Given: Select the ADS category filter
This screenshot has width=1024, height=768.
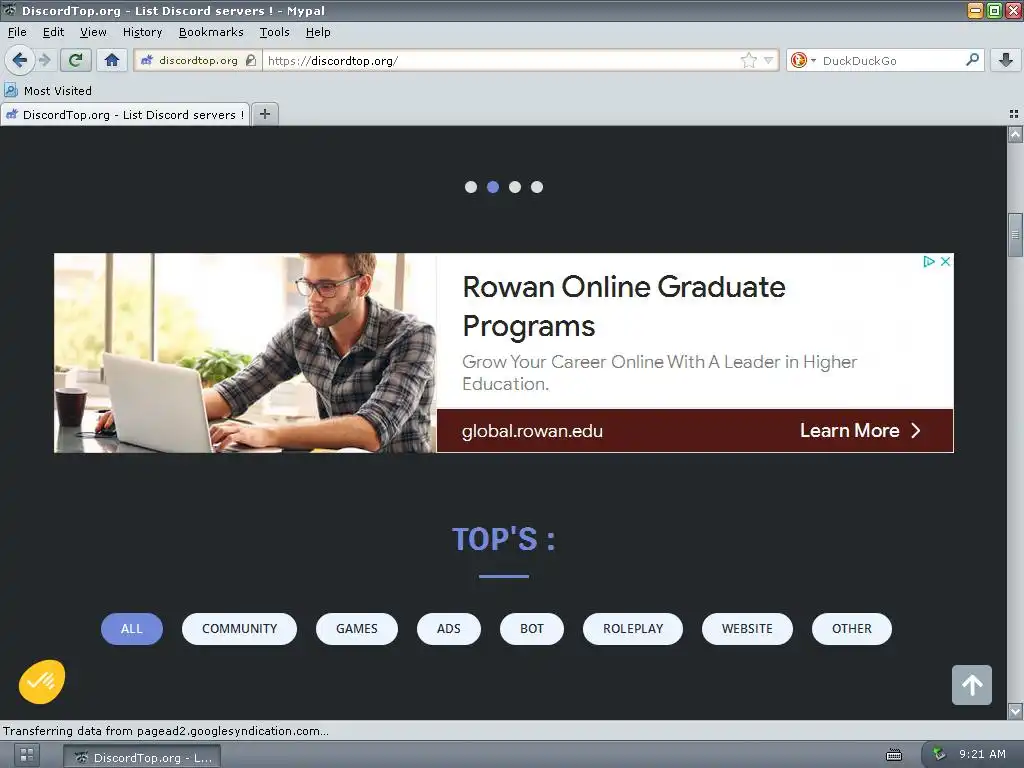Looking at the screenshot, I should tap(449, 629).
